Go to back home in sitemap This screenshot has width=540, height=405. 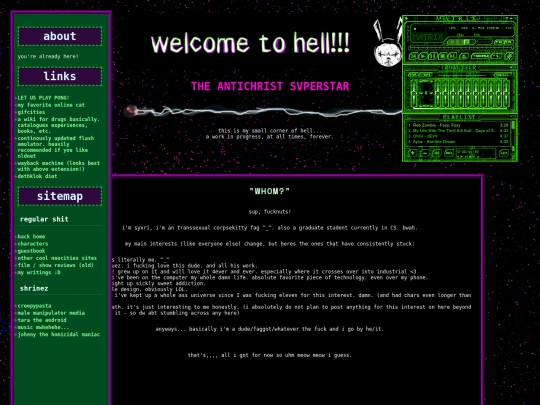(31, 237)
